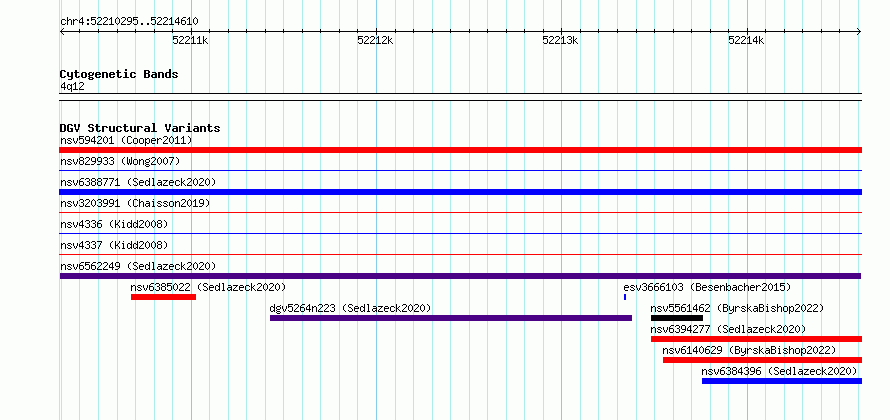Click the thin red nsv4337 line
890x420 pixels.
pos(460,254)
